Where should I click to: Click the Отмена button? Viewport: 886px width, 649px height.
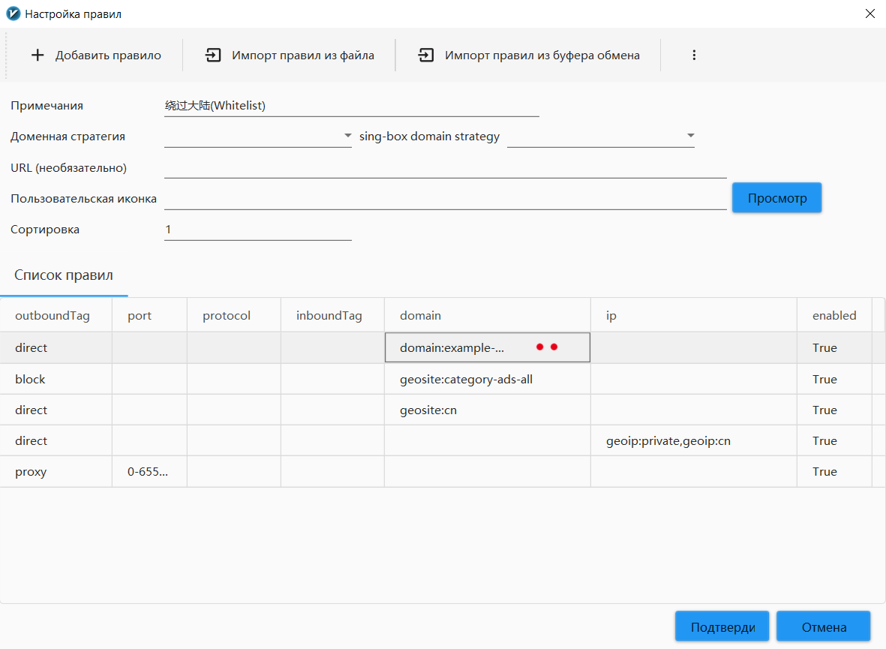point(823,627)
